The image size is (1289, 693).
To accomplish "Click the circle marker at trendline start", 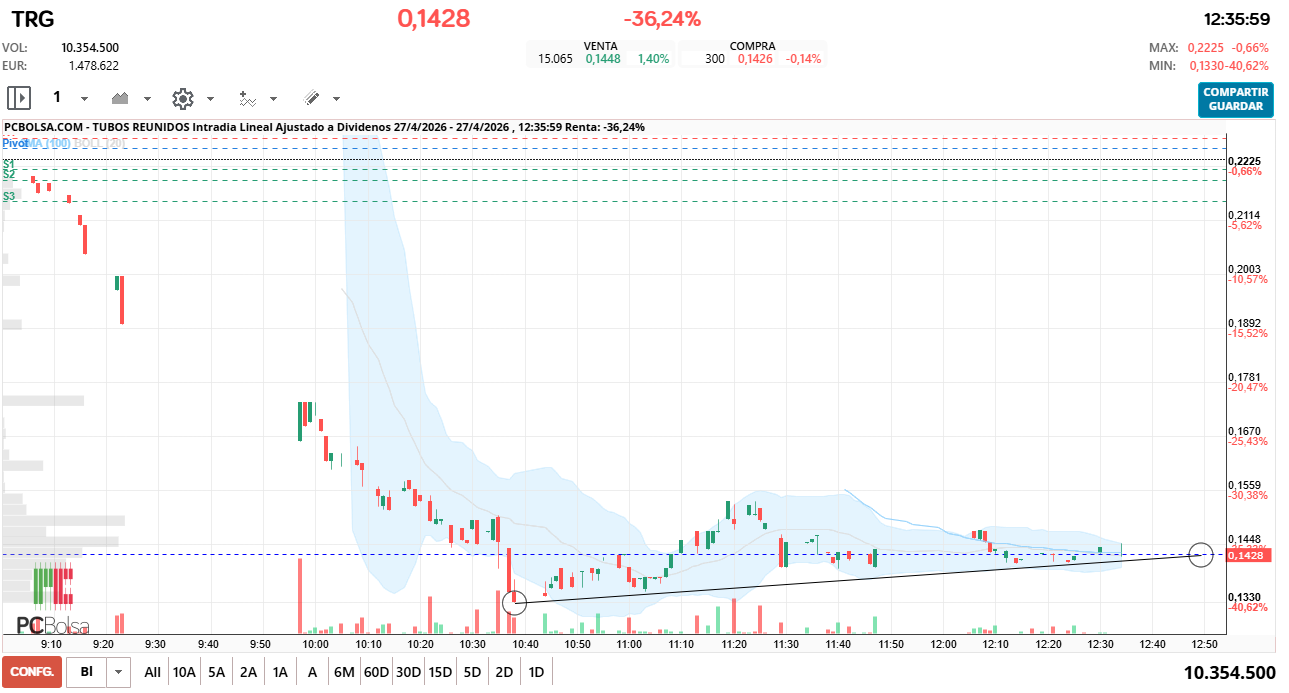I will coord(514,602).
